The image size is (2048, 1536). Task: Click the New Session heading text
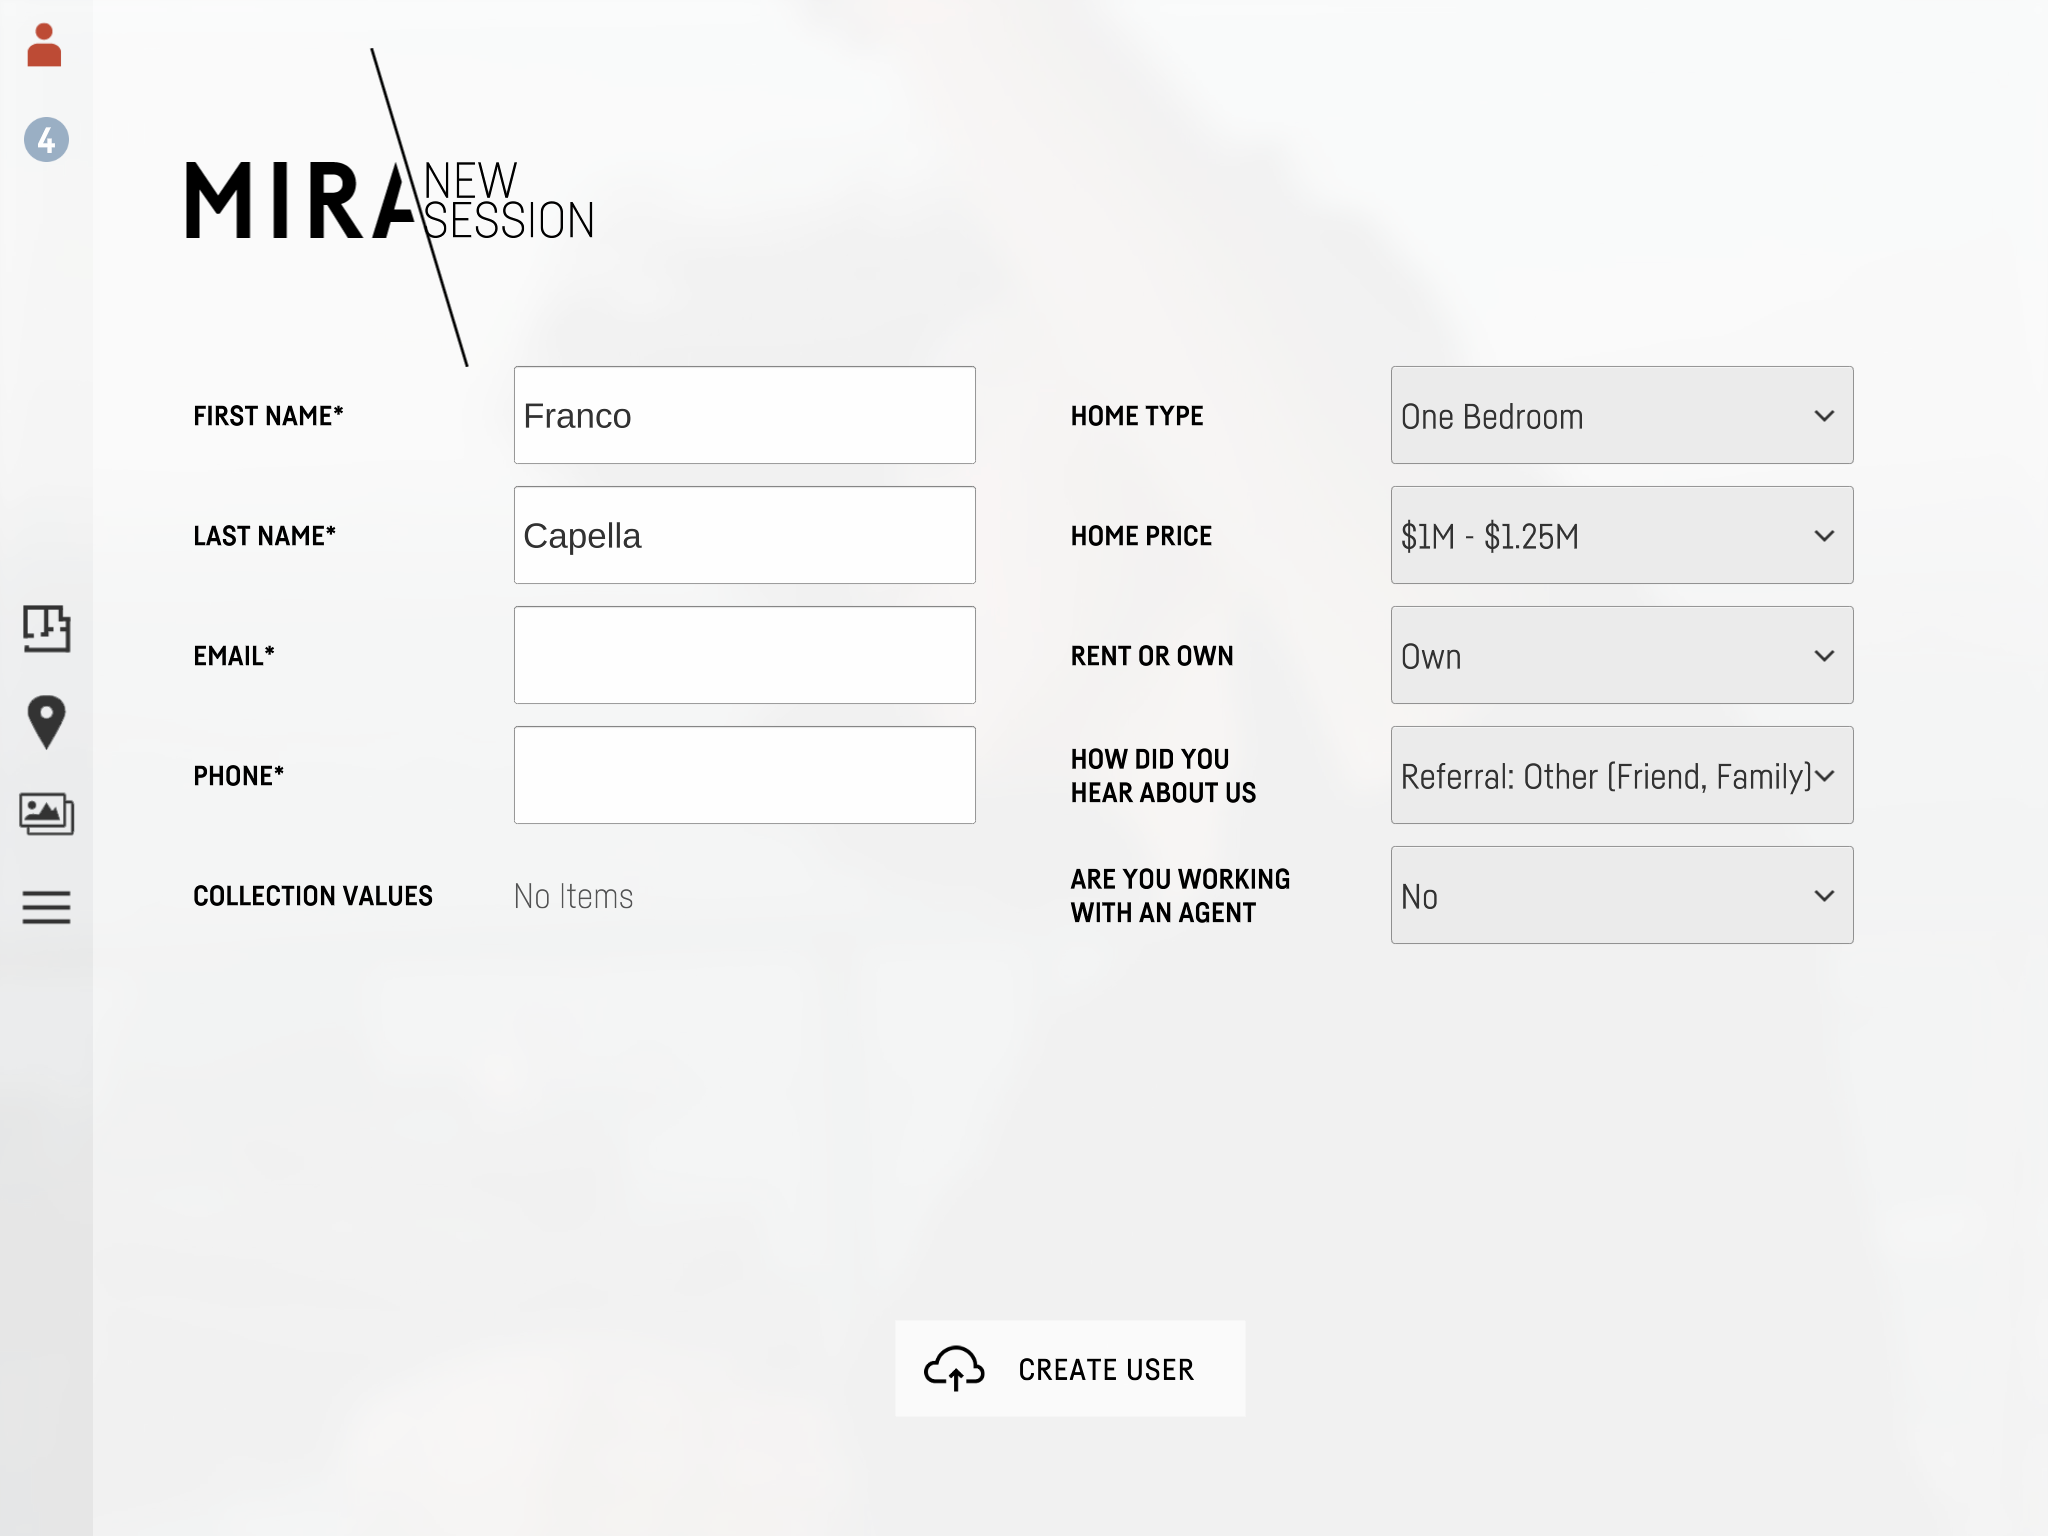[509, 202]
